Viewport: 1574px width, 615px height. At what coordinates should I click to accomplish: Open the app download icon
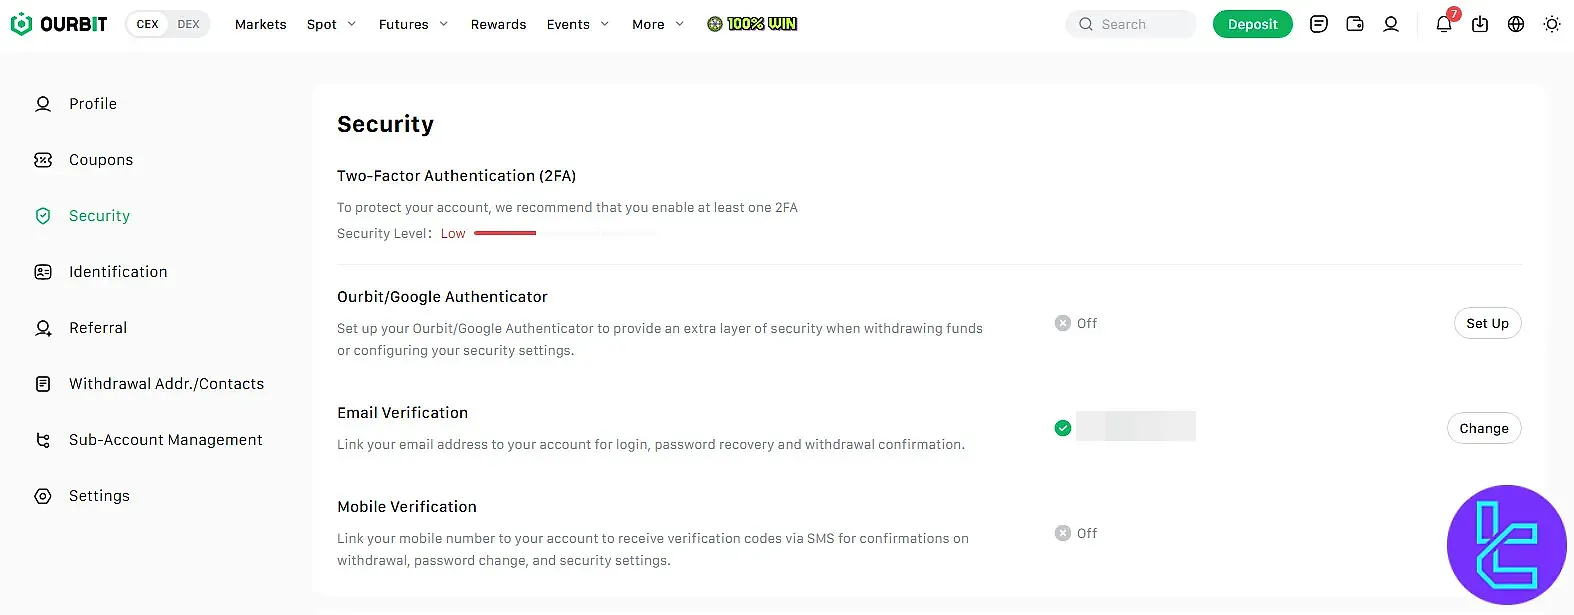click(1481, 23)
